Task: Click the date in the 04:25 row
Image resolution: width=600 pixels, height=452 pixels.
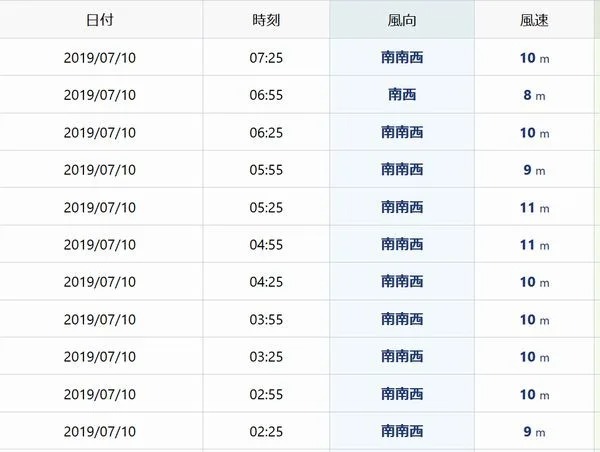Action: [x=99, y=282]
